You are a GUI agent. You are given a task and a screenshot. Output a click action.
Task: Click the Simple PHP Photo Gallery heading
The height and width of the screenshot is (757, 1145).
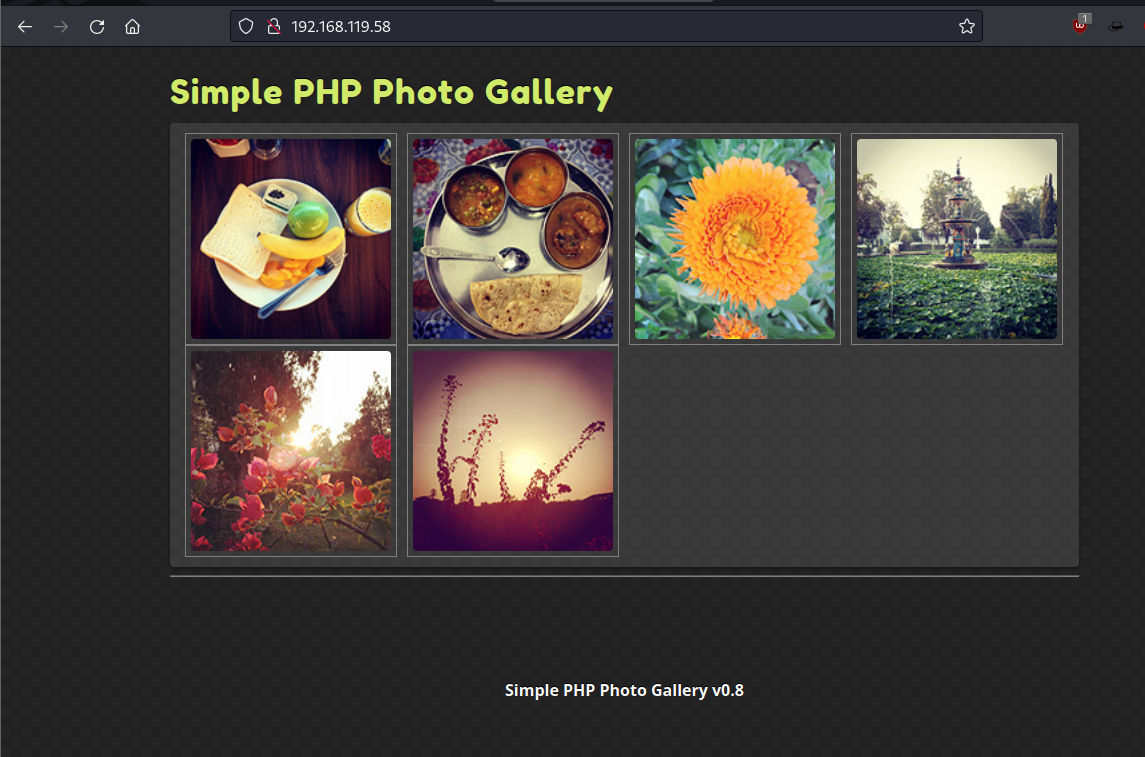(x=391, y=92)
